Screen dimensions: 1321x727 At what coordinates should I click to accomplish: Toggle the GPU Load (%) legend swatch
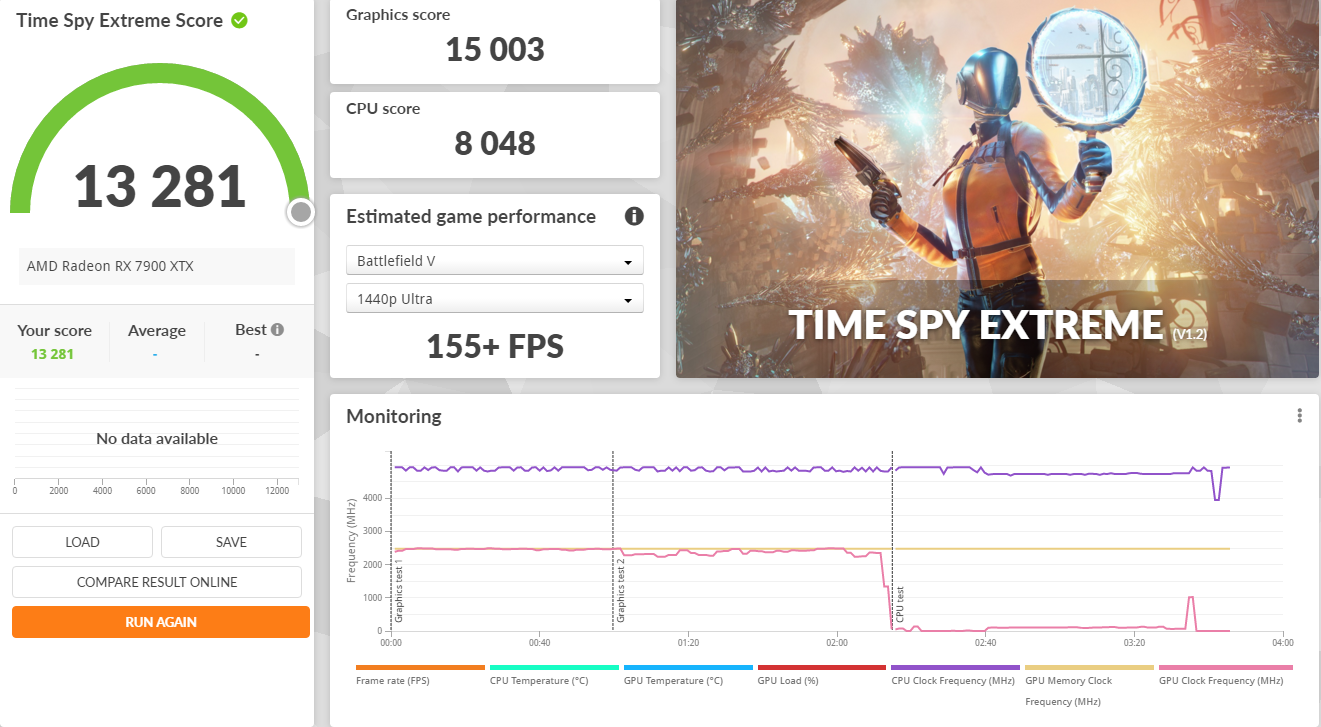pos(822,667)
